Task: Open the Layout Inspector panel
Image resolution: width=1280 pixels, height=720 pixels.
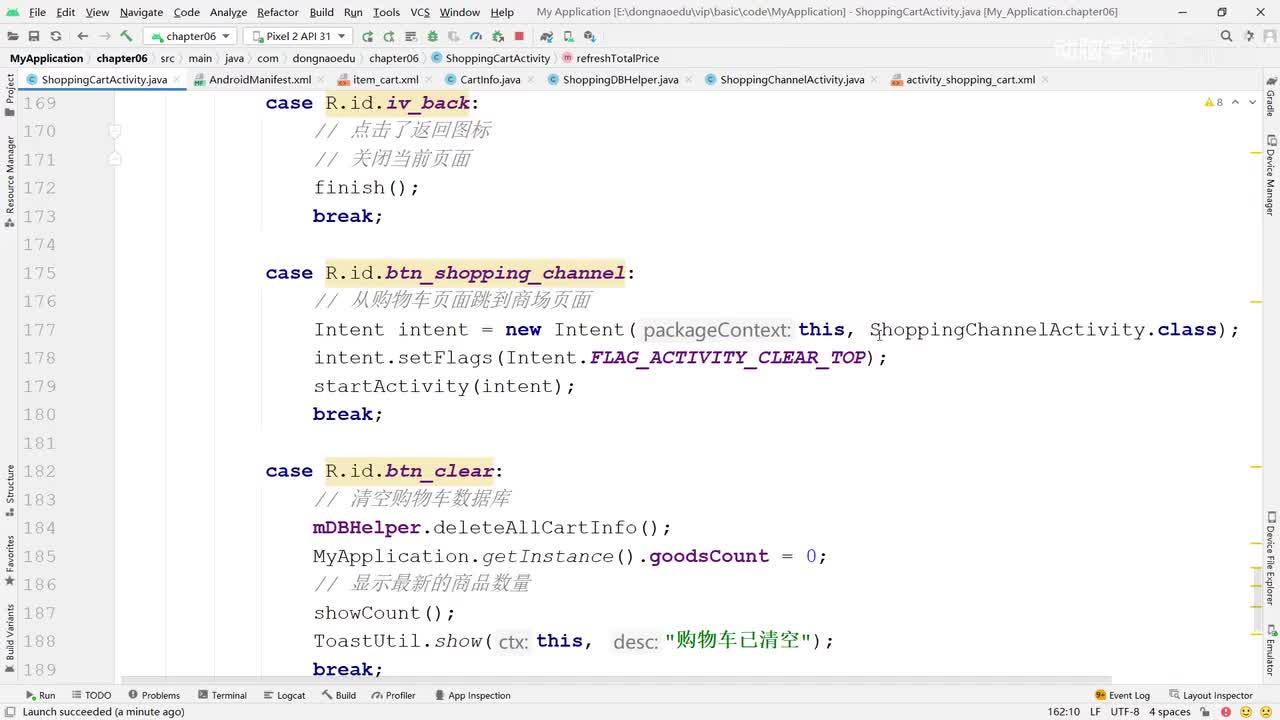Action: tap(1210, 695)
